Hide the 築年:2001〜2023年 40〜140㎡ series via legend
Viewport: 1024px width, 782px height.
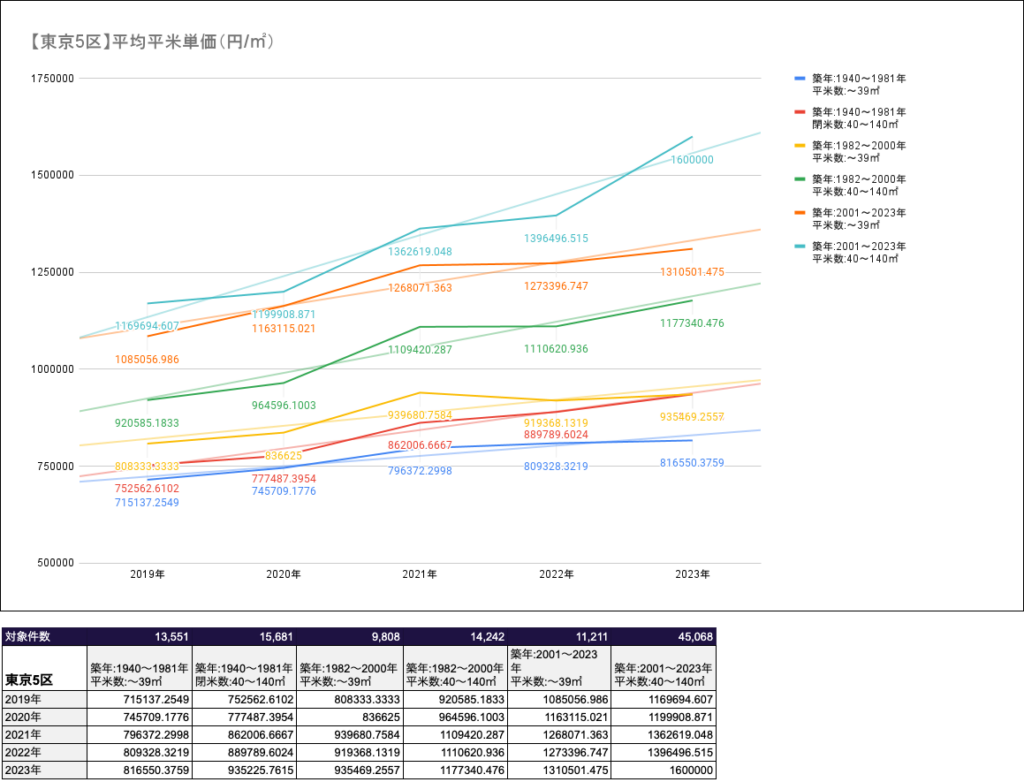(x=860, y=252)
